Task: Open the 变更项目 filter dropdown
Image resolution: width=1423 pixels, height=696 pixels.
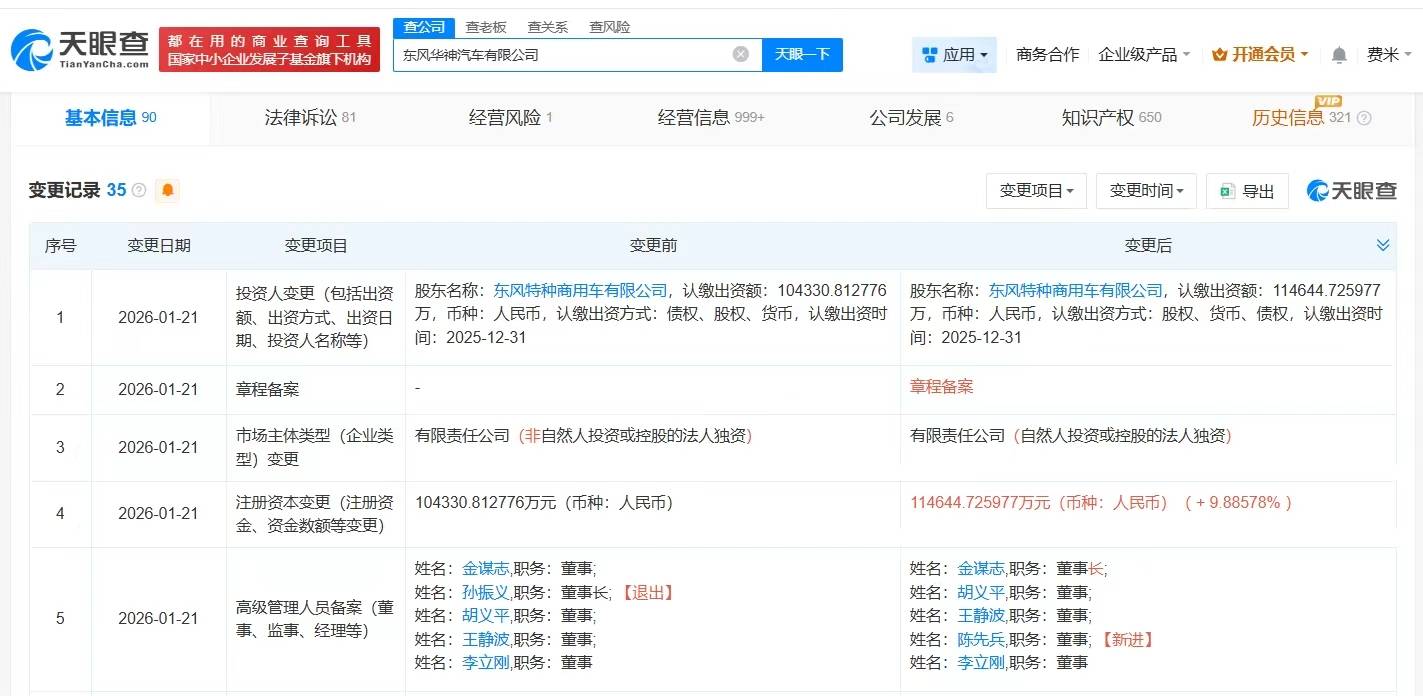Action: point(1036,190)
